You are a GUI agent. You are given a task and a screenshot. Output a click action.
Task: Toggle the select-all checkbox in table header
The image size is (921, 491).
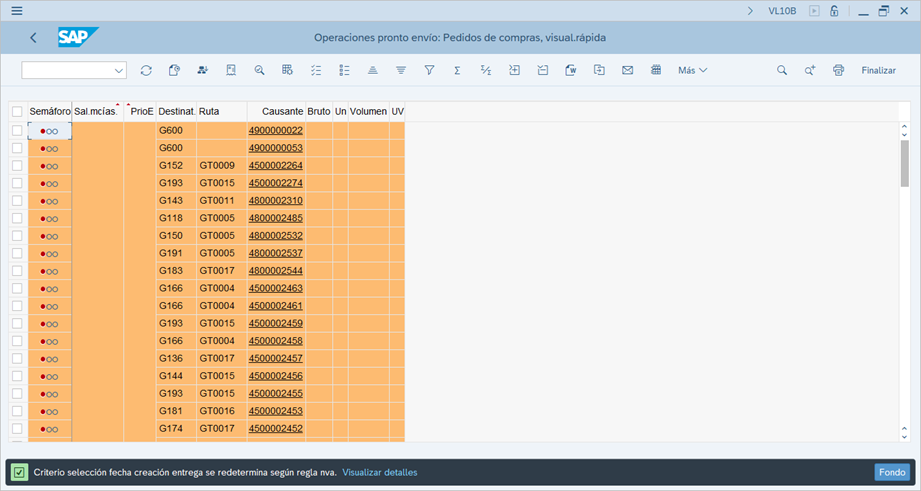[17, 111]
